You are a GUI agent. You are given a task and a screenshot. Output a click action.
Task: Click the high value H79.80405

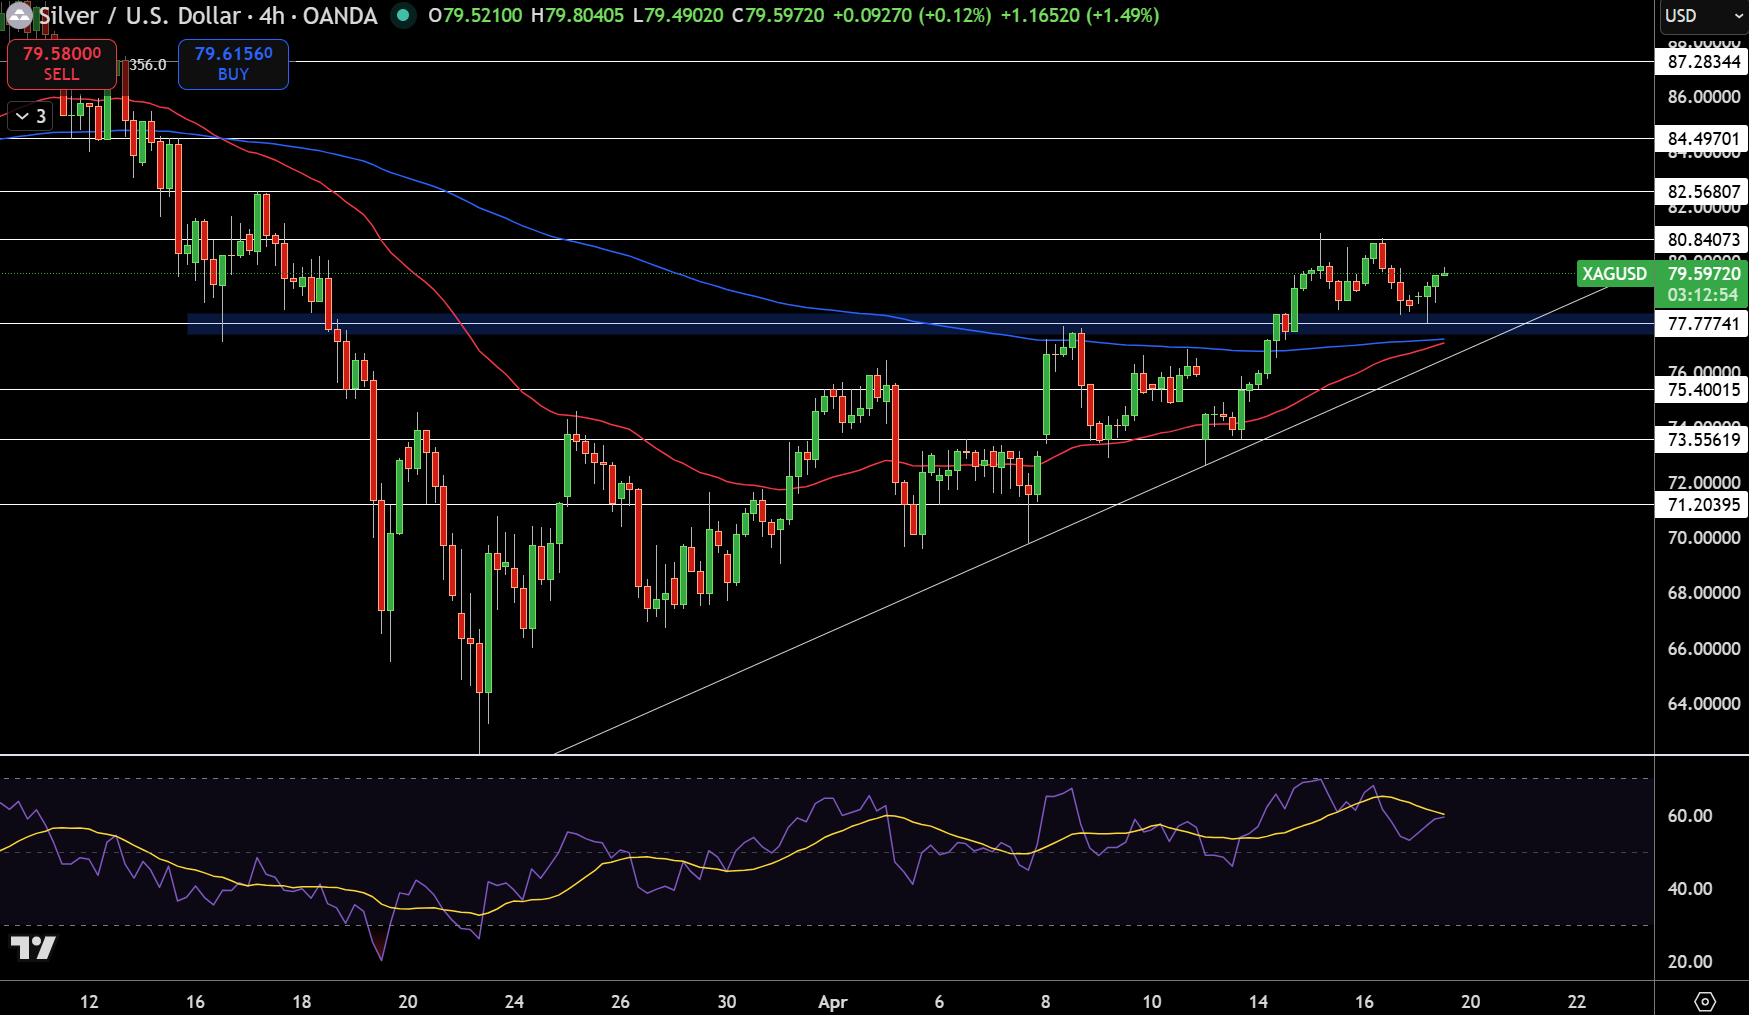(578, 16)
